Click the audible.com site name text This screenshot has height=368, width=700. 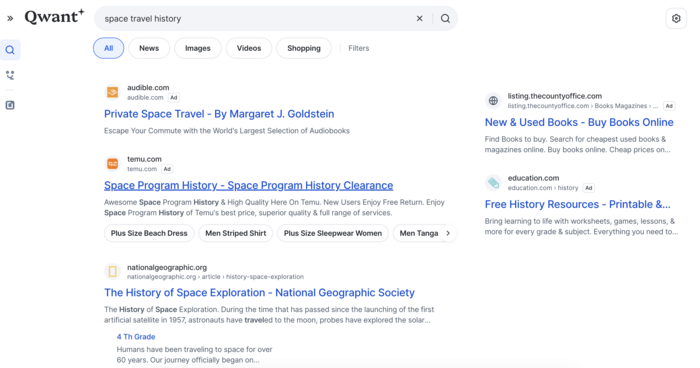point(148,88)
